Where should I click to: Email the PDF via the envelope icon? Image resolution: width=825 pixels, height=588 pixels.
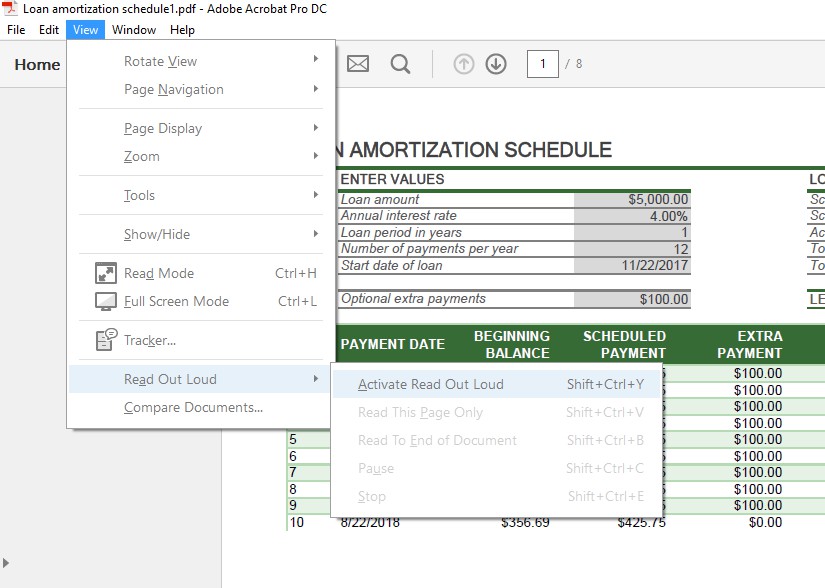357,63
